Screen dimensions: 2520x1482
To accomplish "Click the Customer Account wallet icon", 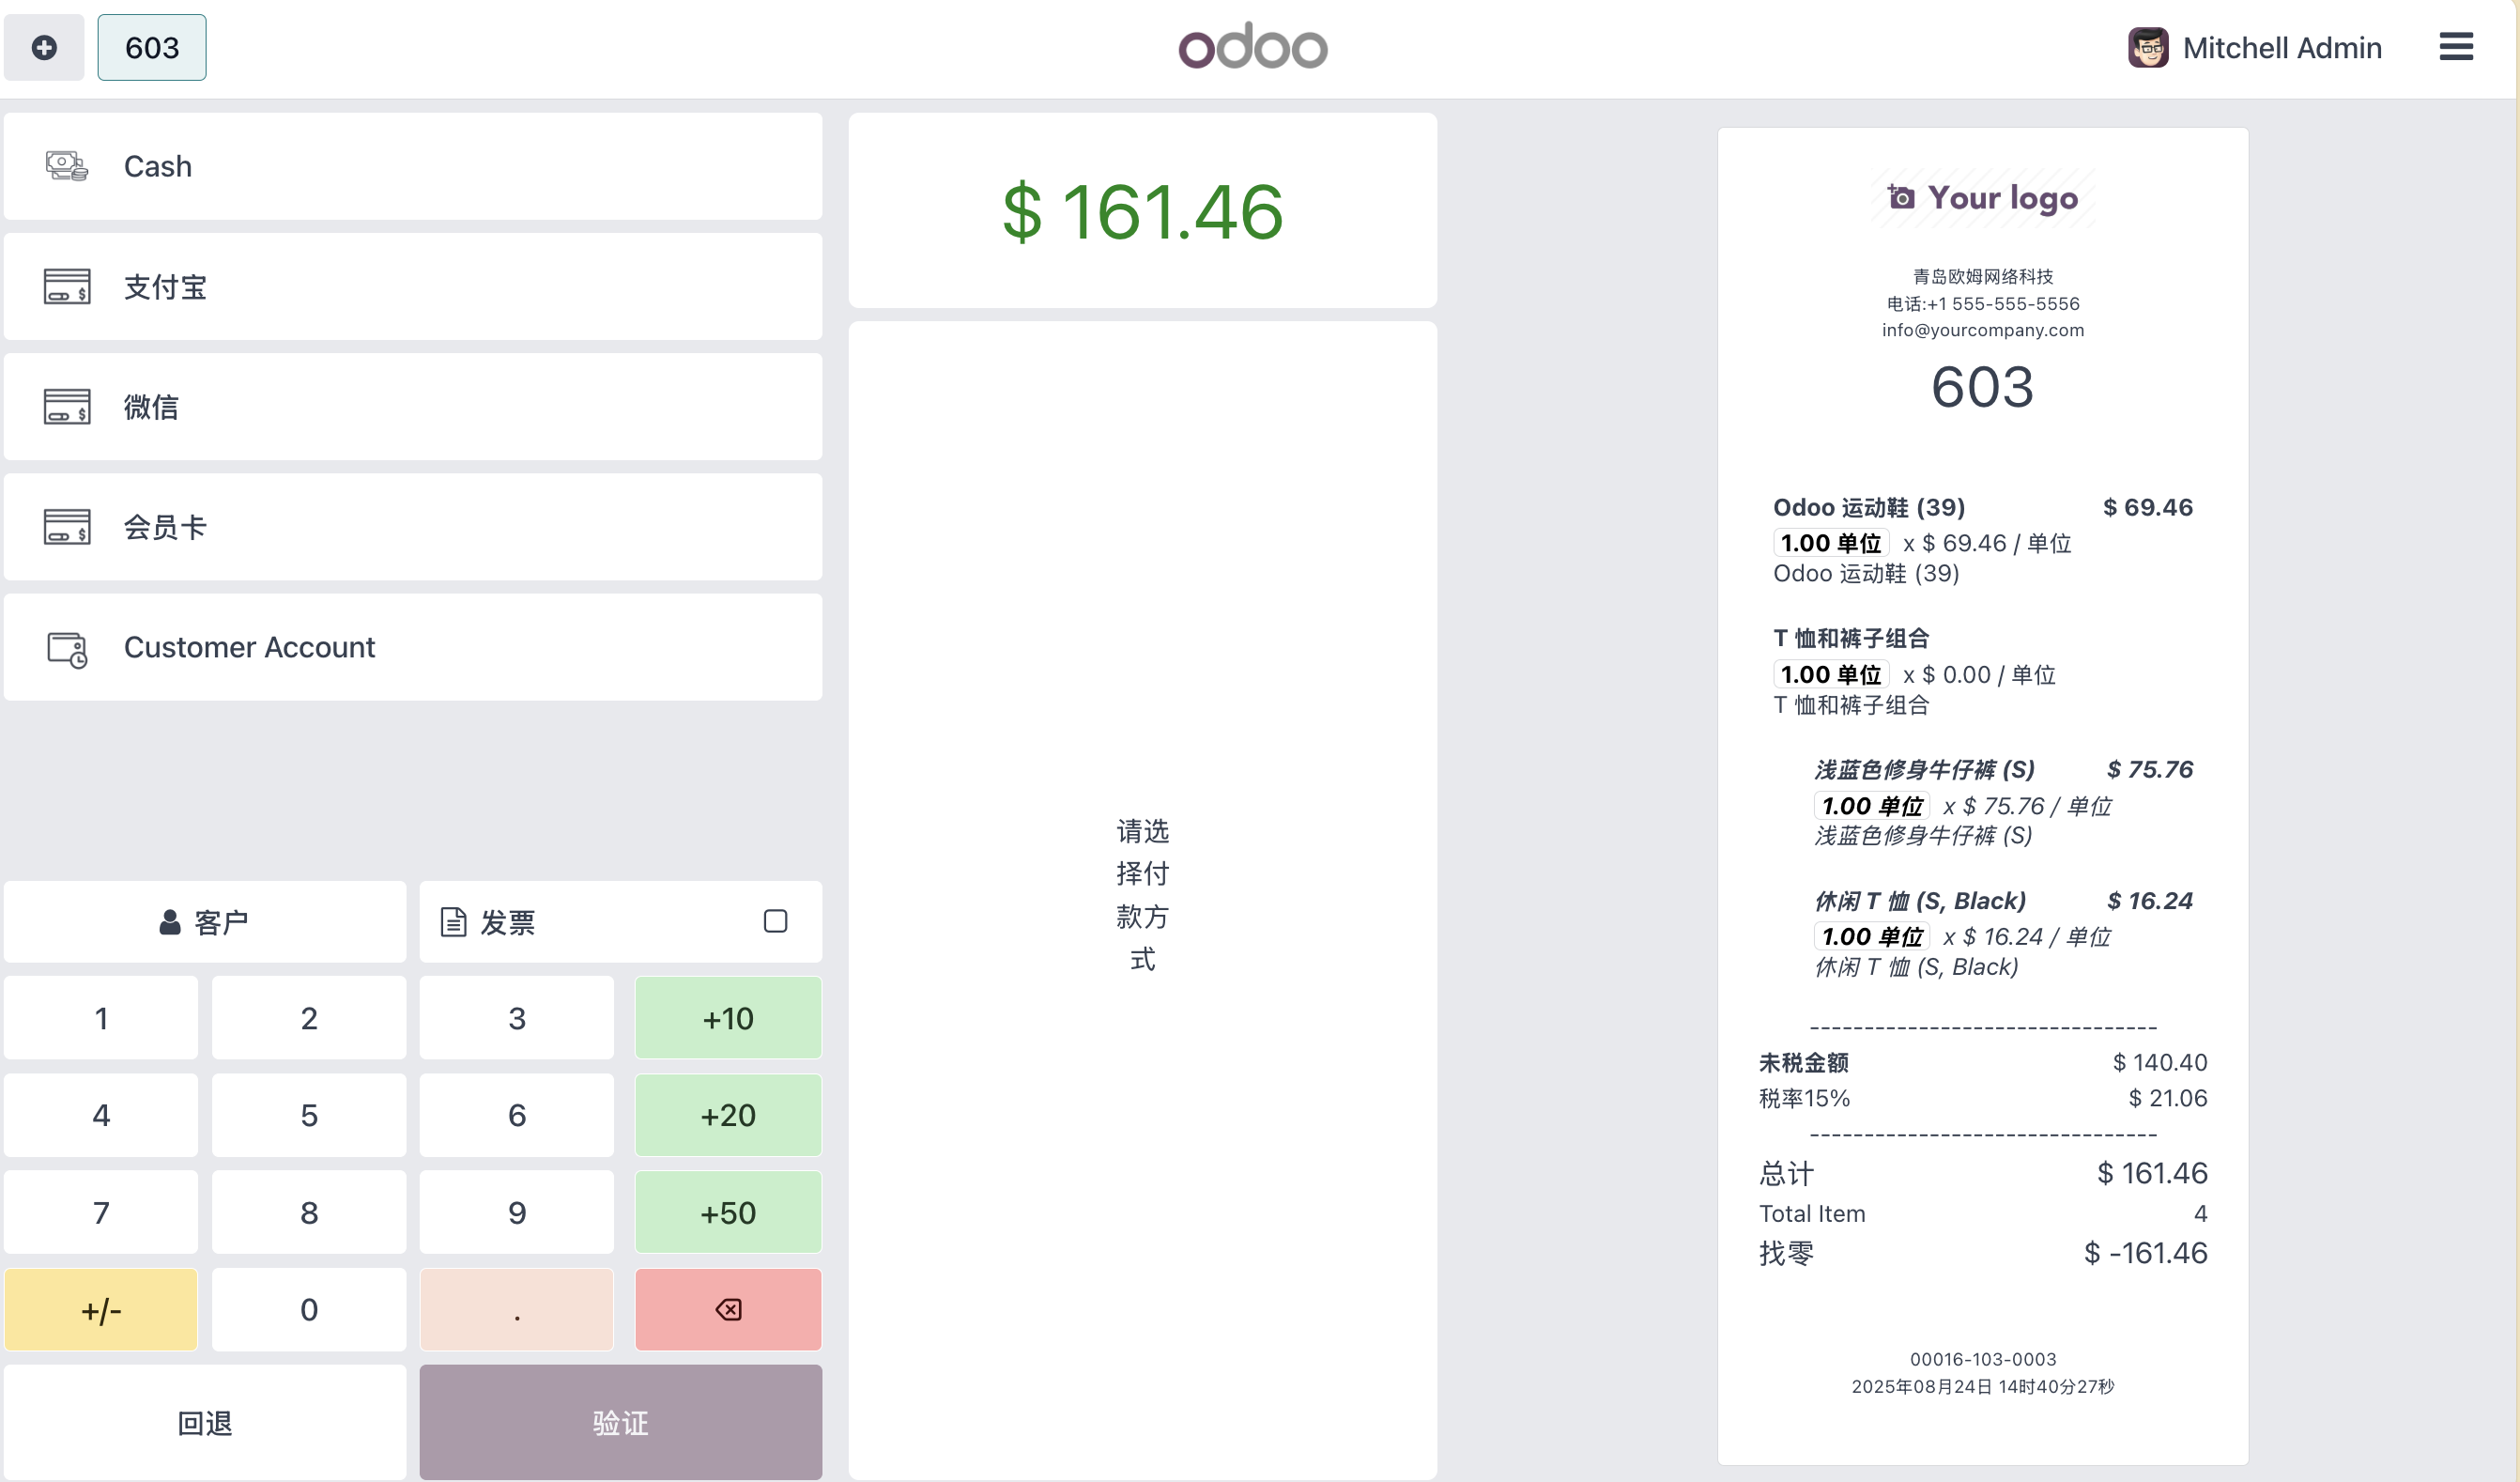I will point(67,648).
